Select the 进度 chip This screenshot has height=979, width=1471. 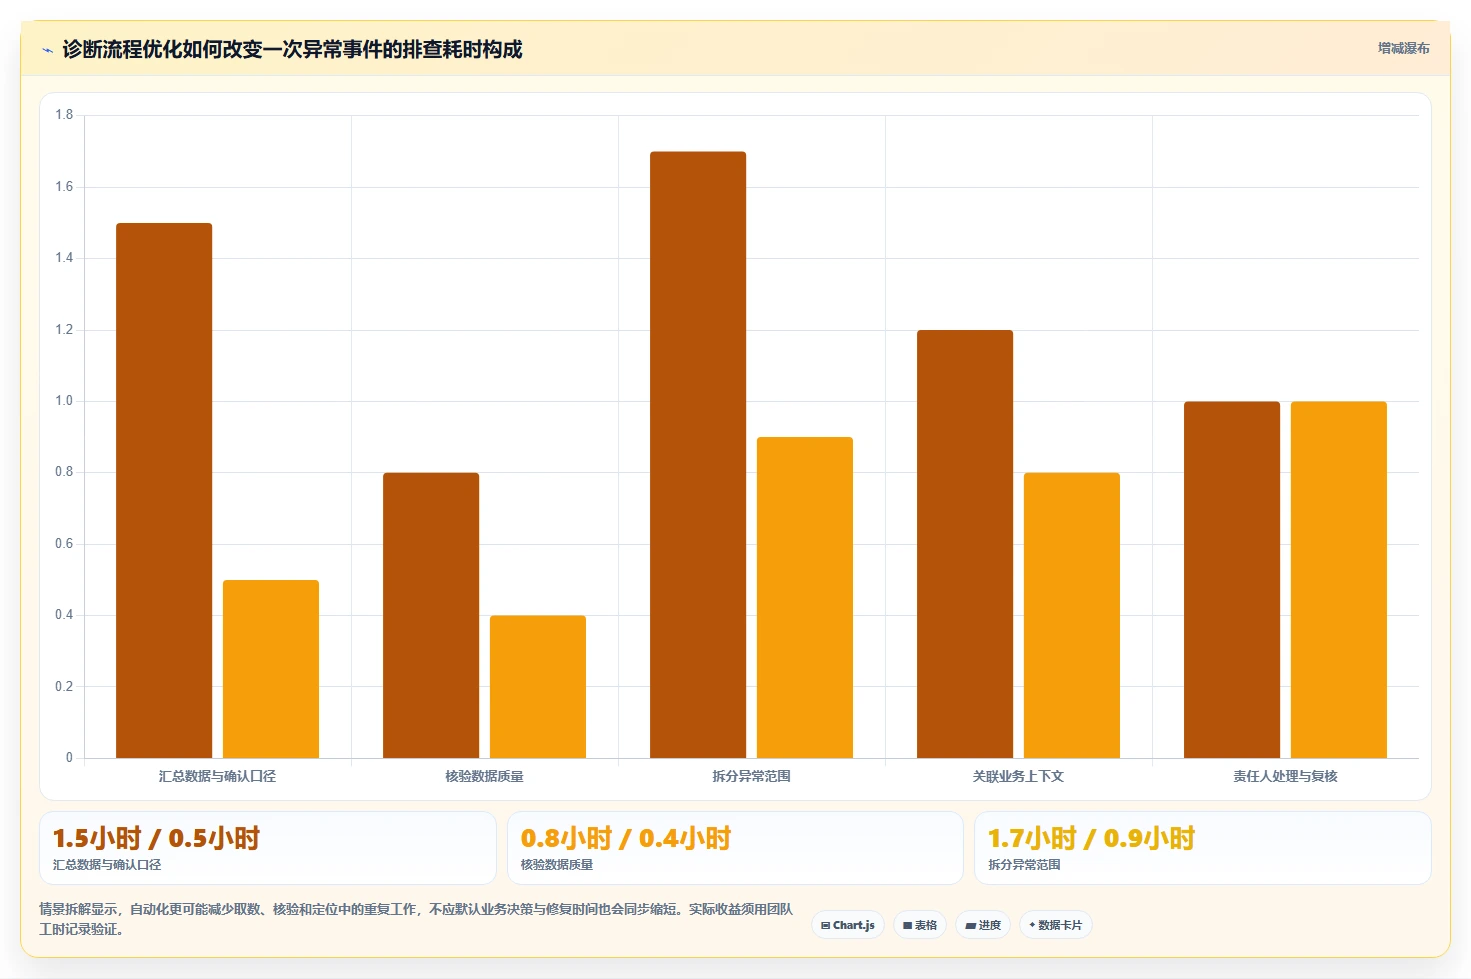pos(983,925)
